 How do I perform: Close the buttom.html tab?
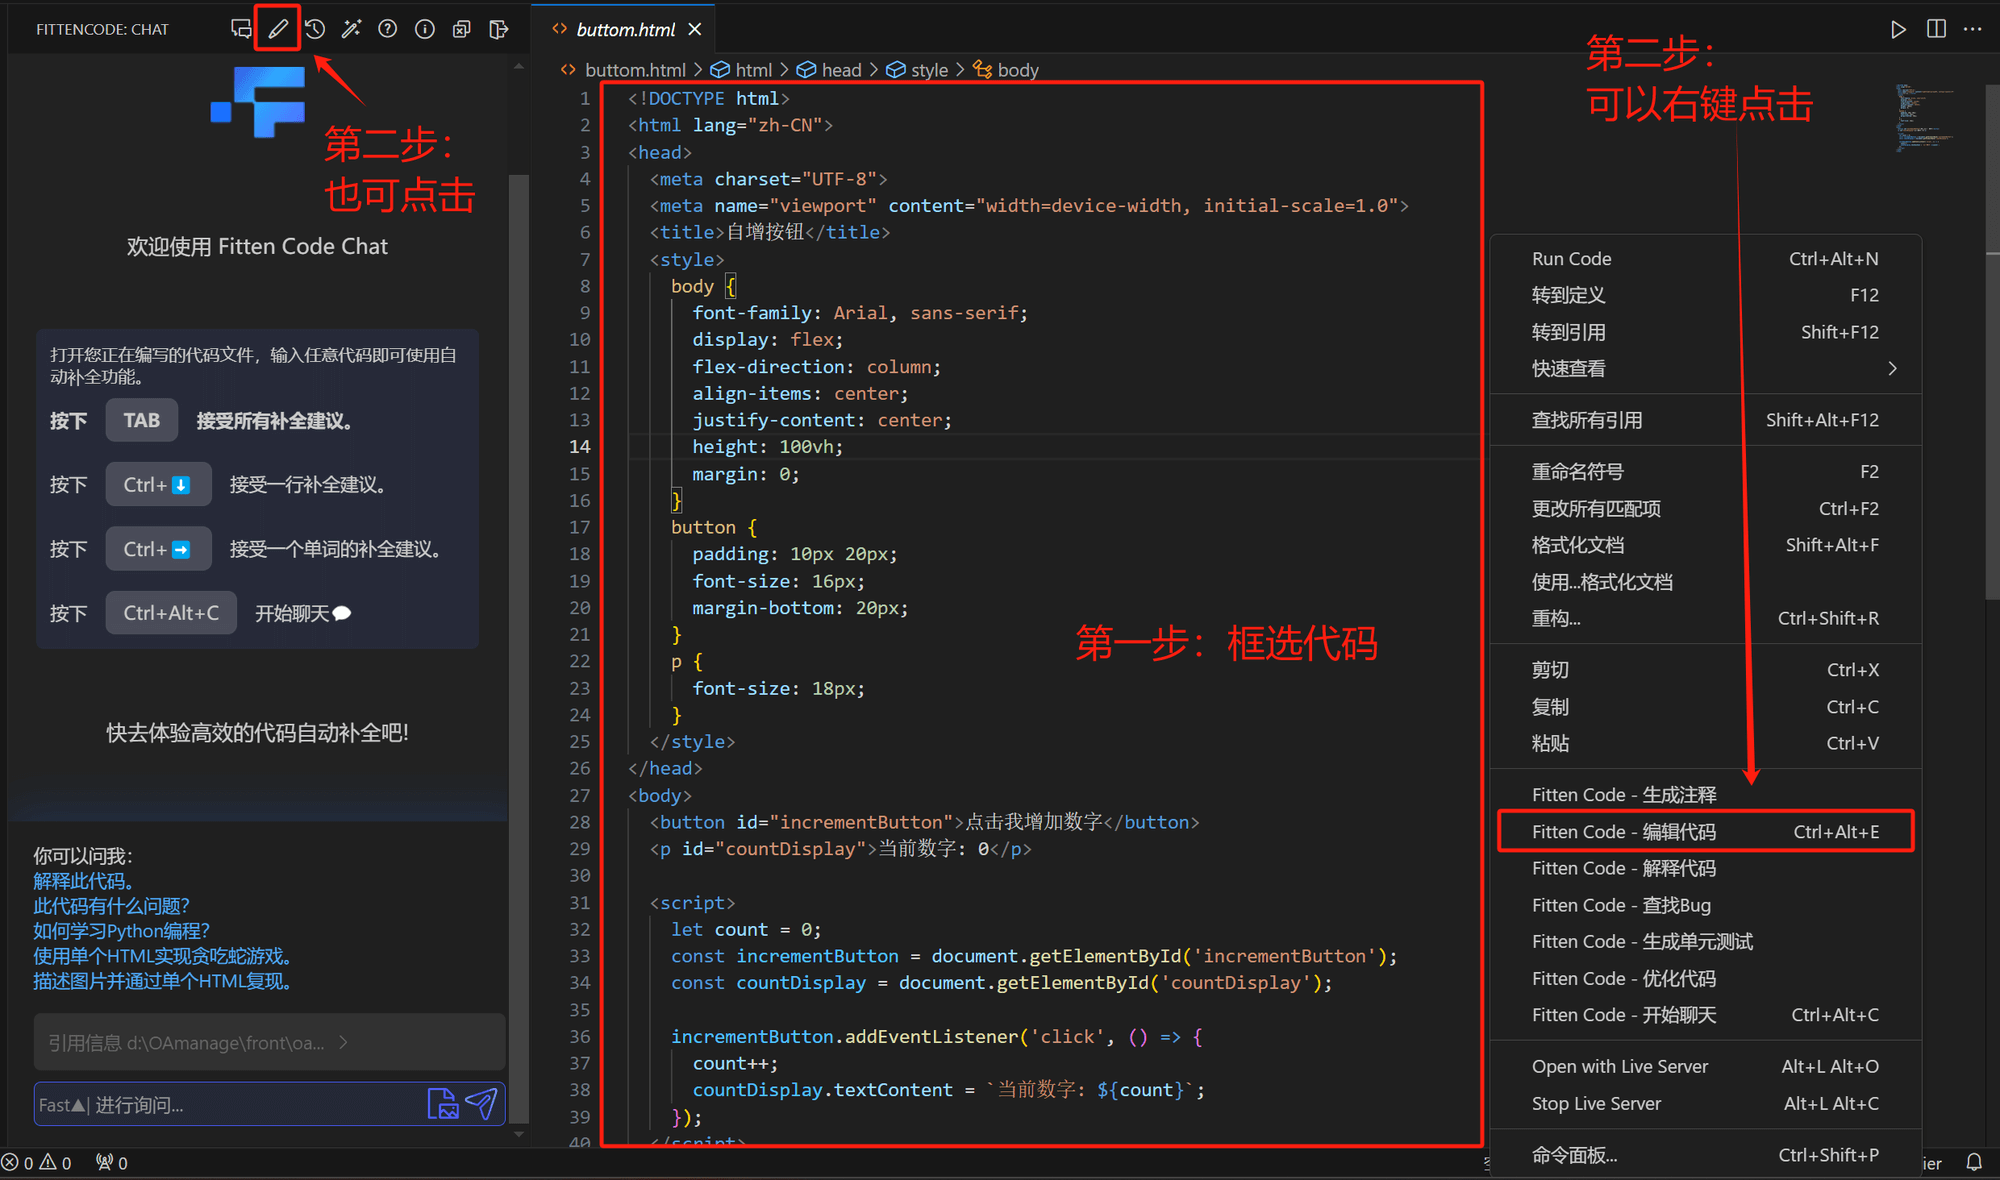(695, 30)
